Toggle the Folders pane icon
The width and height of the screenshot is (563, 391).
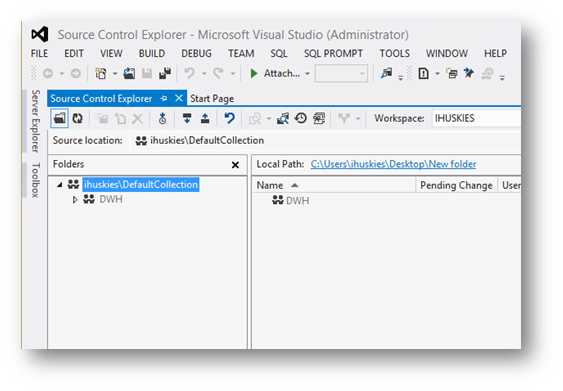click(59, 118)
